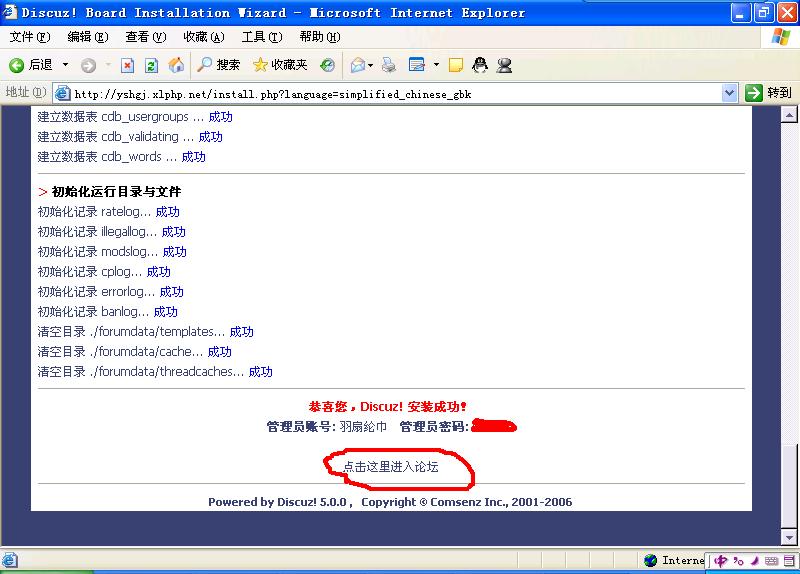Click IME punctuation toggle icon
The height and width of the screenshot is (574, 800).
tap(738, 561)
